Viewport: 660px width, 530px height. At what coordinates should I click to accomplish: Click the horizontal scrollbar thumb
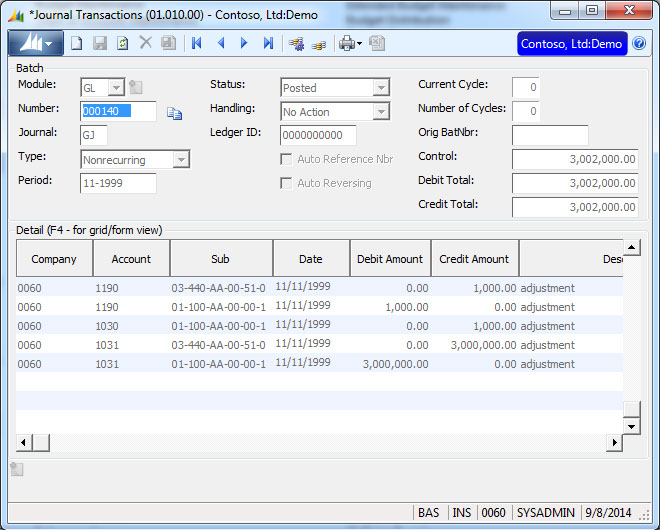pos(41,442)
